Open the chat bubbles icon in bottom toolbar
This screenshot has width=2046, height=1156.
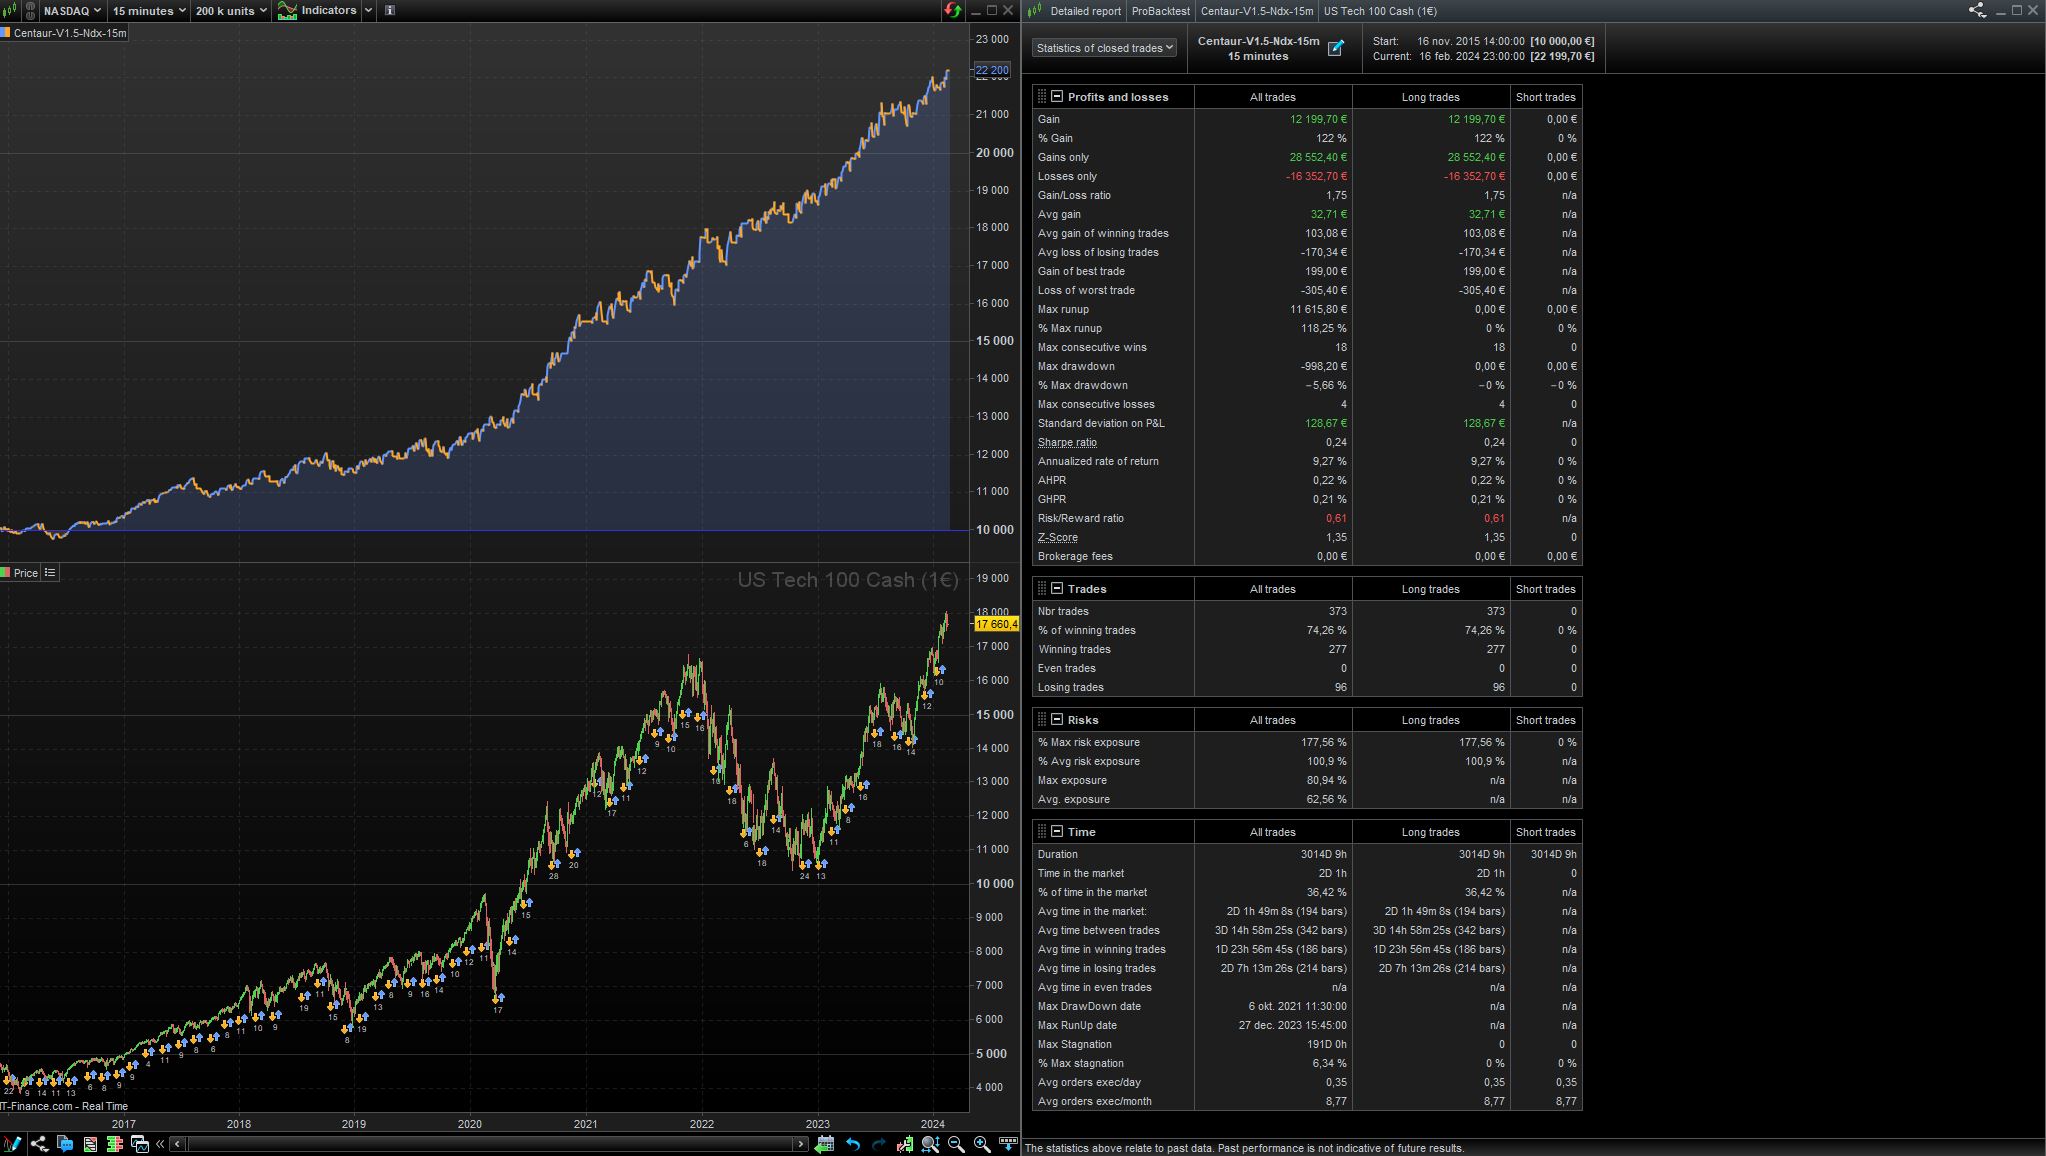tap(65, 1144)
